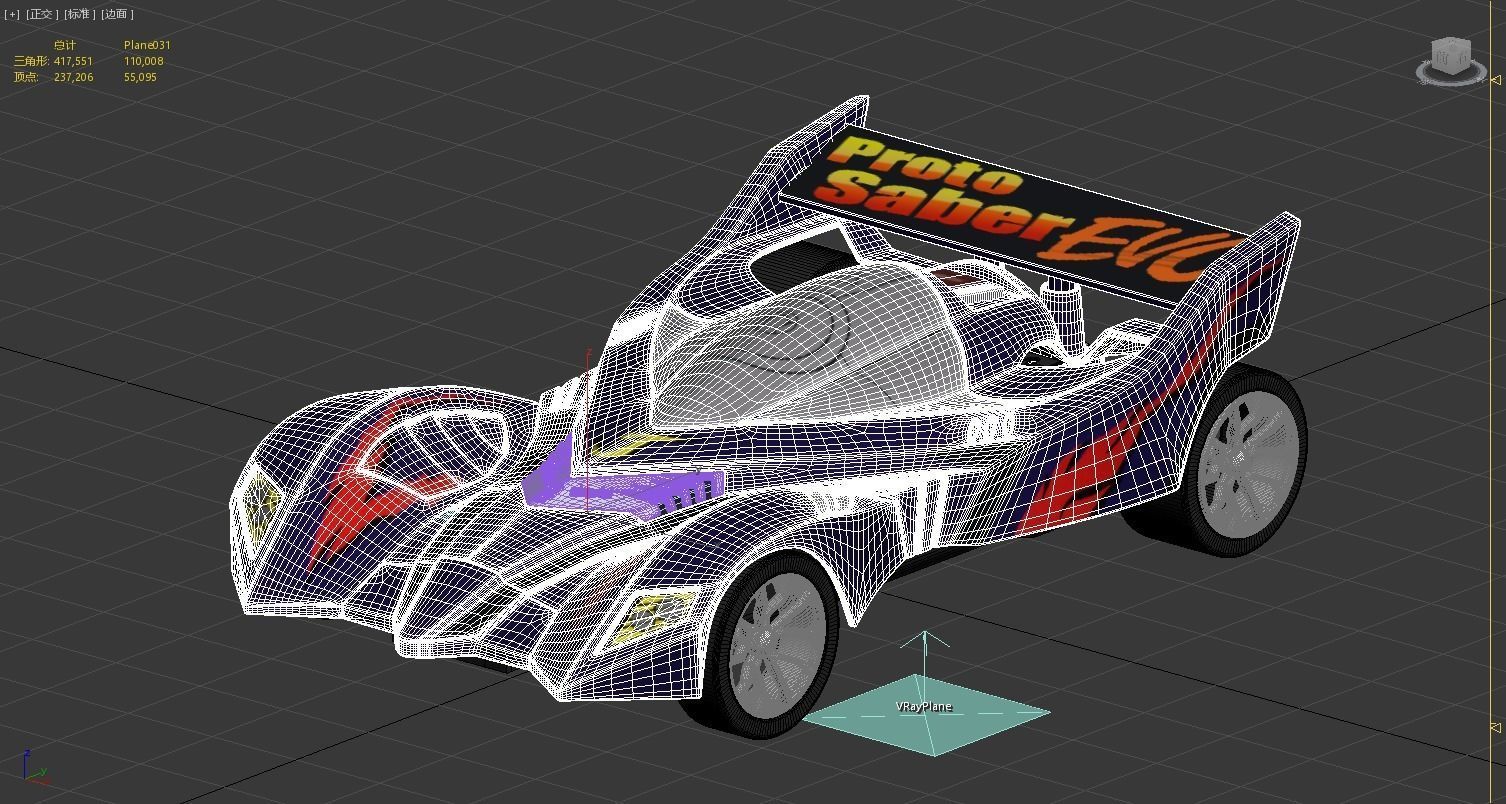1506x804 pixels.
Task: Open the [边面] edged faces display menu
Action: click(x=118, y=14)
